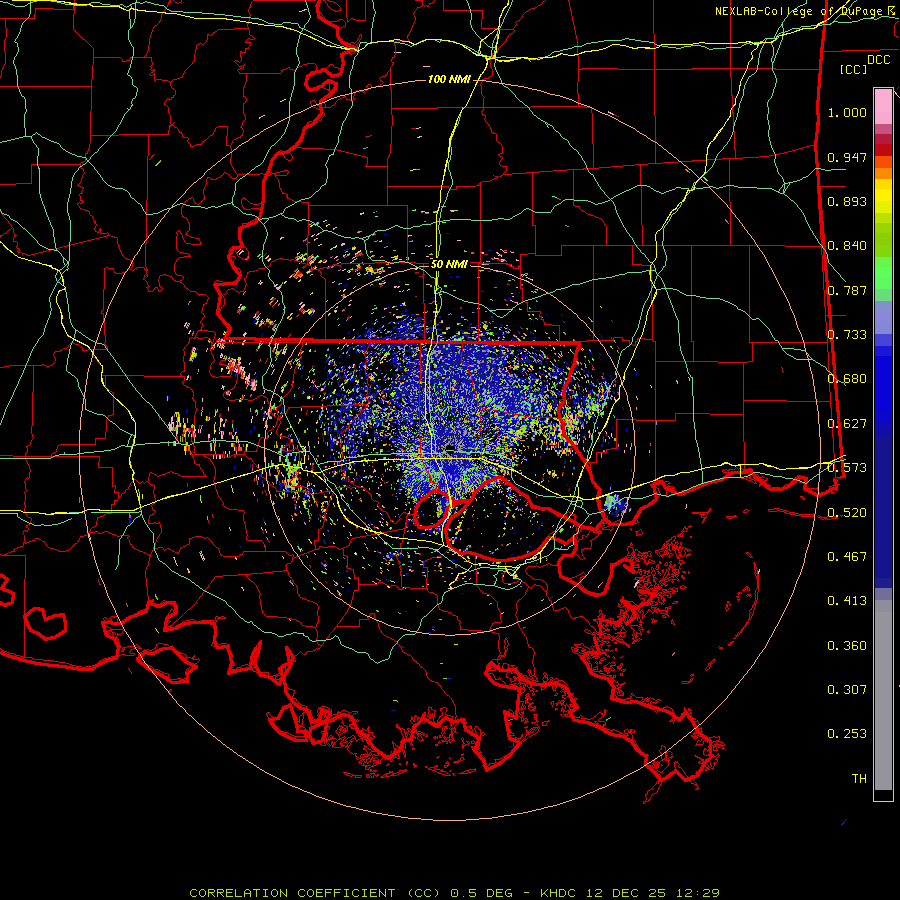Click the 12 DEC 25 date text
The image size is (900, 900).
[628, 893]
